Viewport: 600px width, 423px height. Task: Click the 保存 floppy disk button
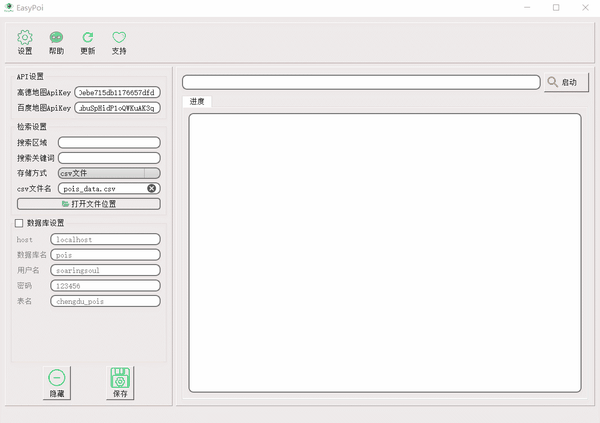tap(120, 383)
